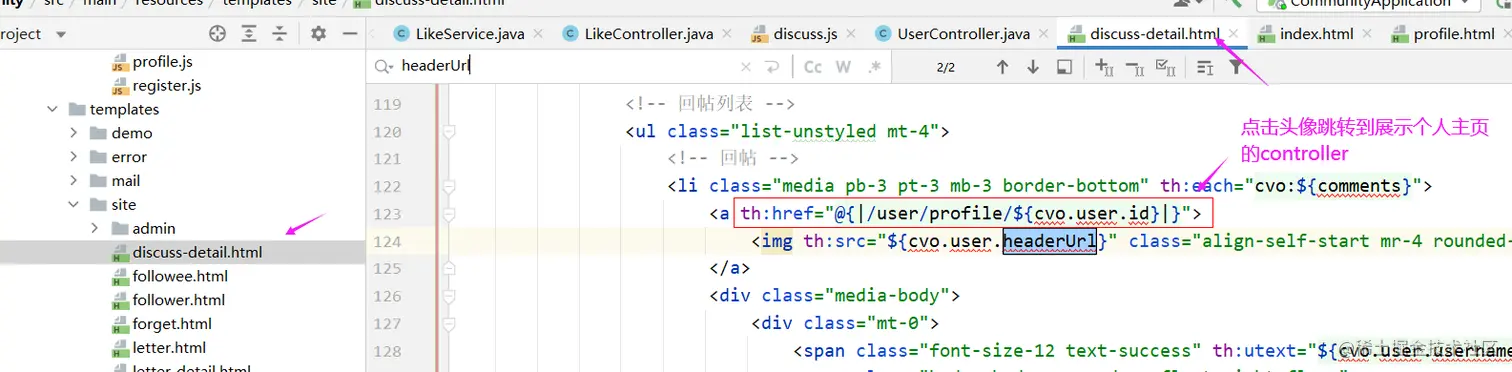Go to previous search occurrence
Image resolution: width=1512 pixels, height=372 pixels.
1002,67
